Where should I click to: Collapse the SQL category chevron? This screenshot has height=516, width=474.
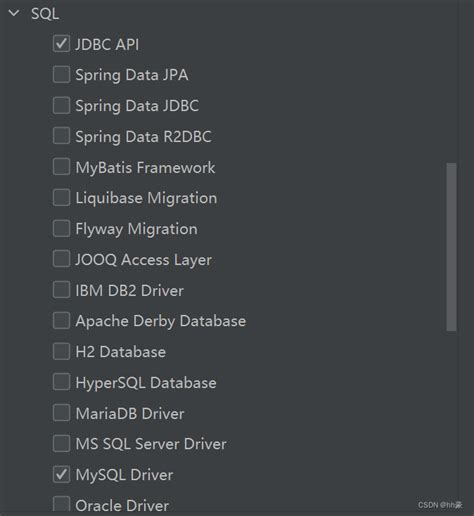(14, 14)
